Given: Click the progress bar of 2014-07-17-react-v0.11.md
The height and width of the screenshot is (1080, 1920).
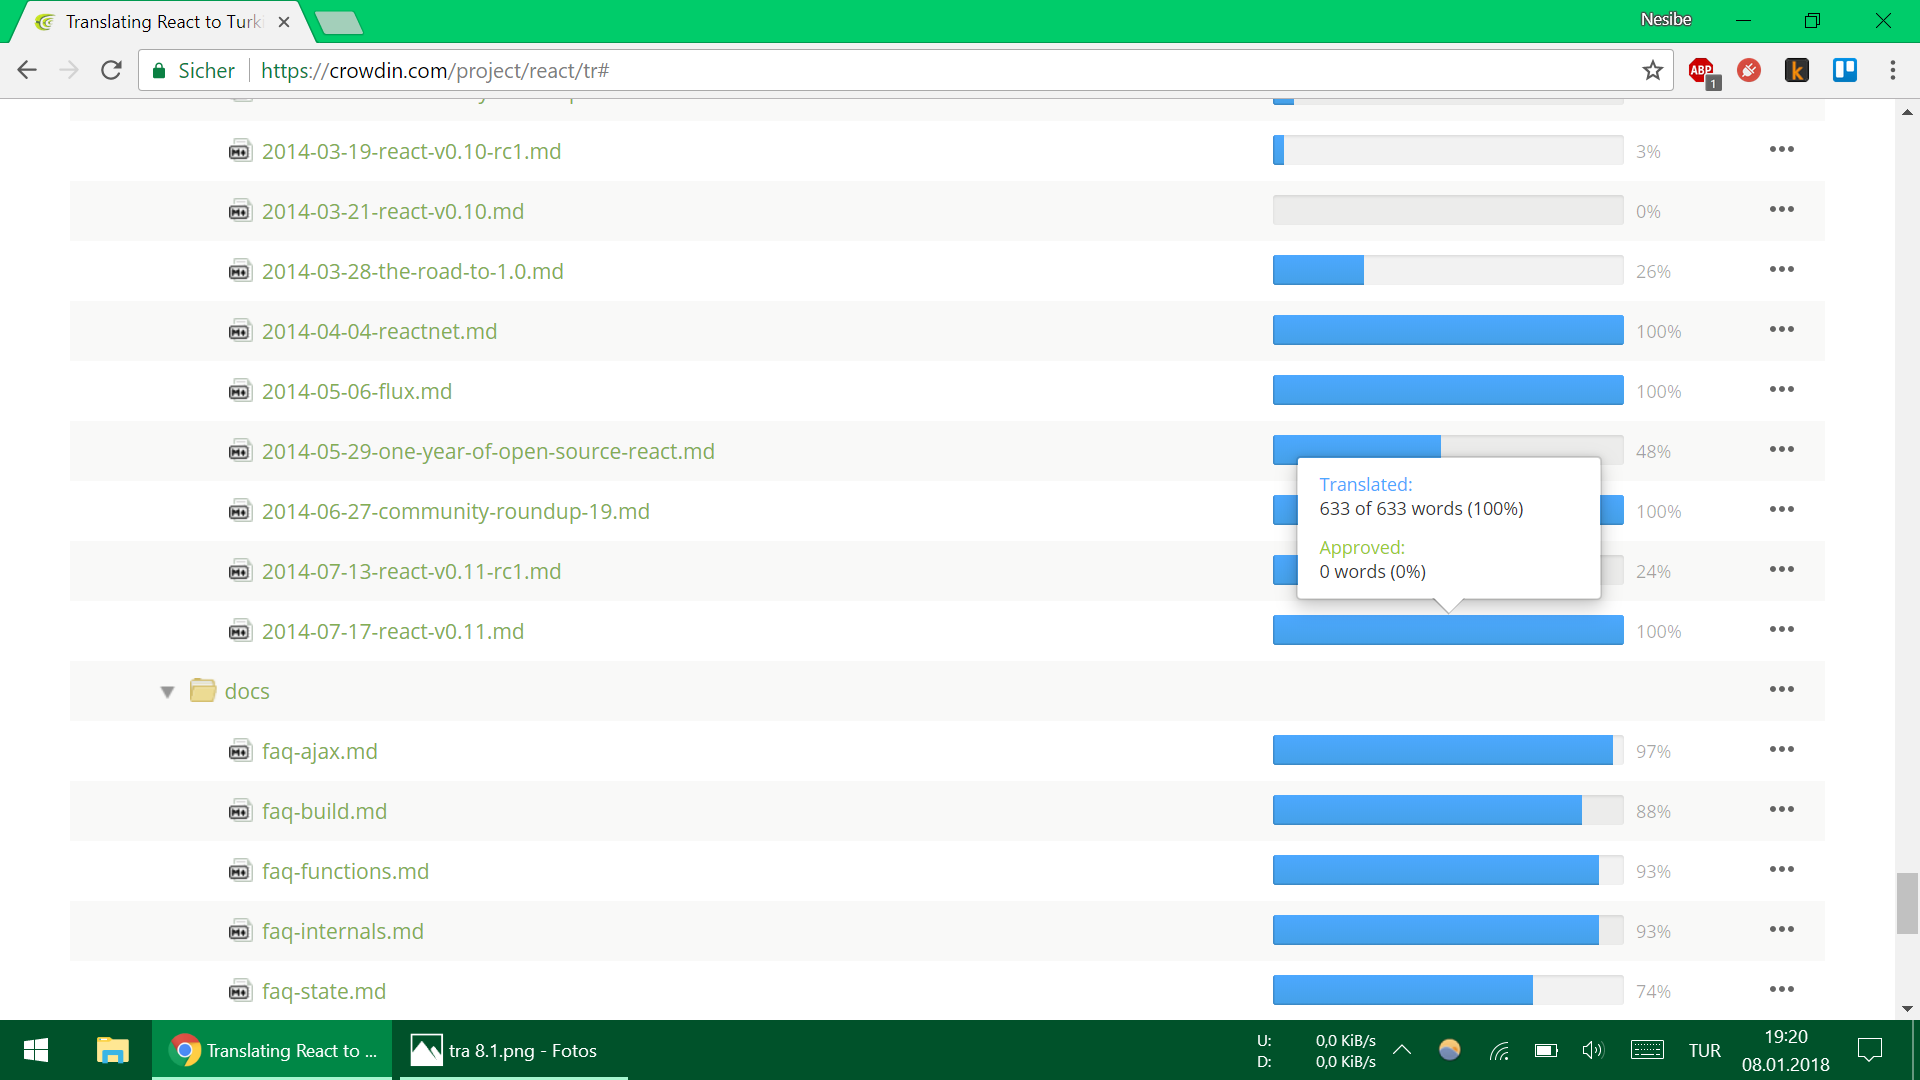Looking at the screenshot, I should pyautogui.click(x=1448, y=630).
